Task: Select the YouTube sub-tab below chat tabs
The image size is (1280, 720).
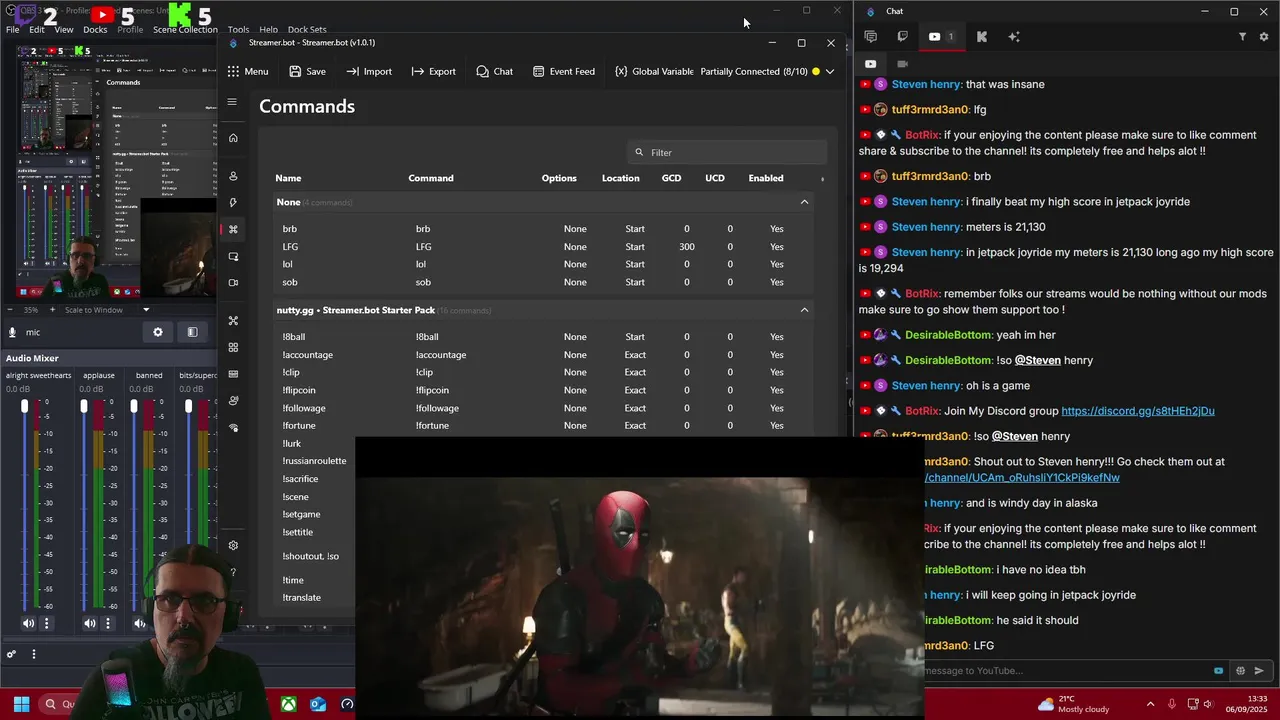Action: [870, 64]
